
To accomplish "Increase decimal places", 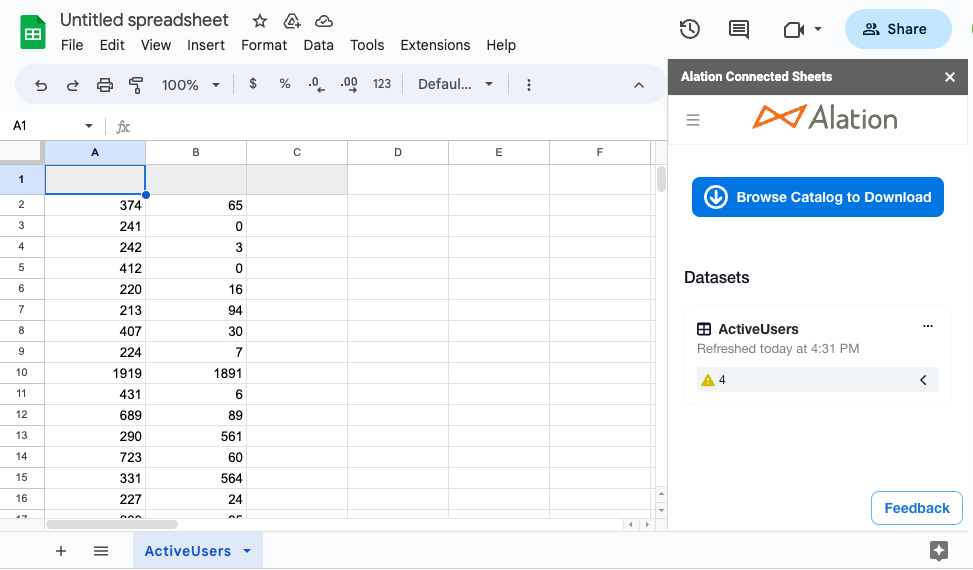I will tap(349, 84).
